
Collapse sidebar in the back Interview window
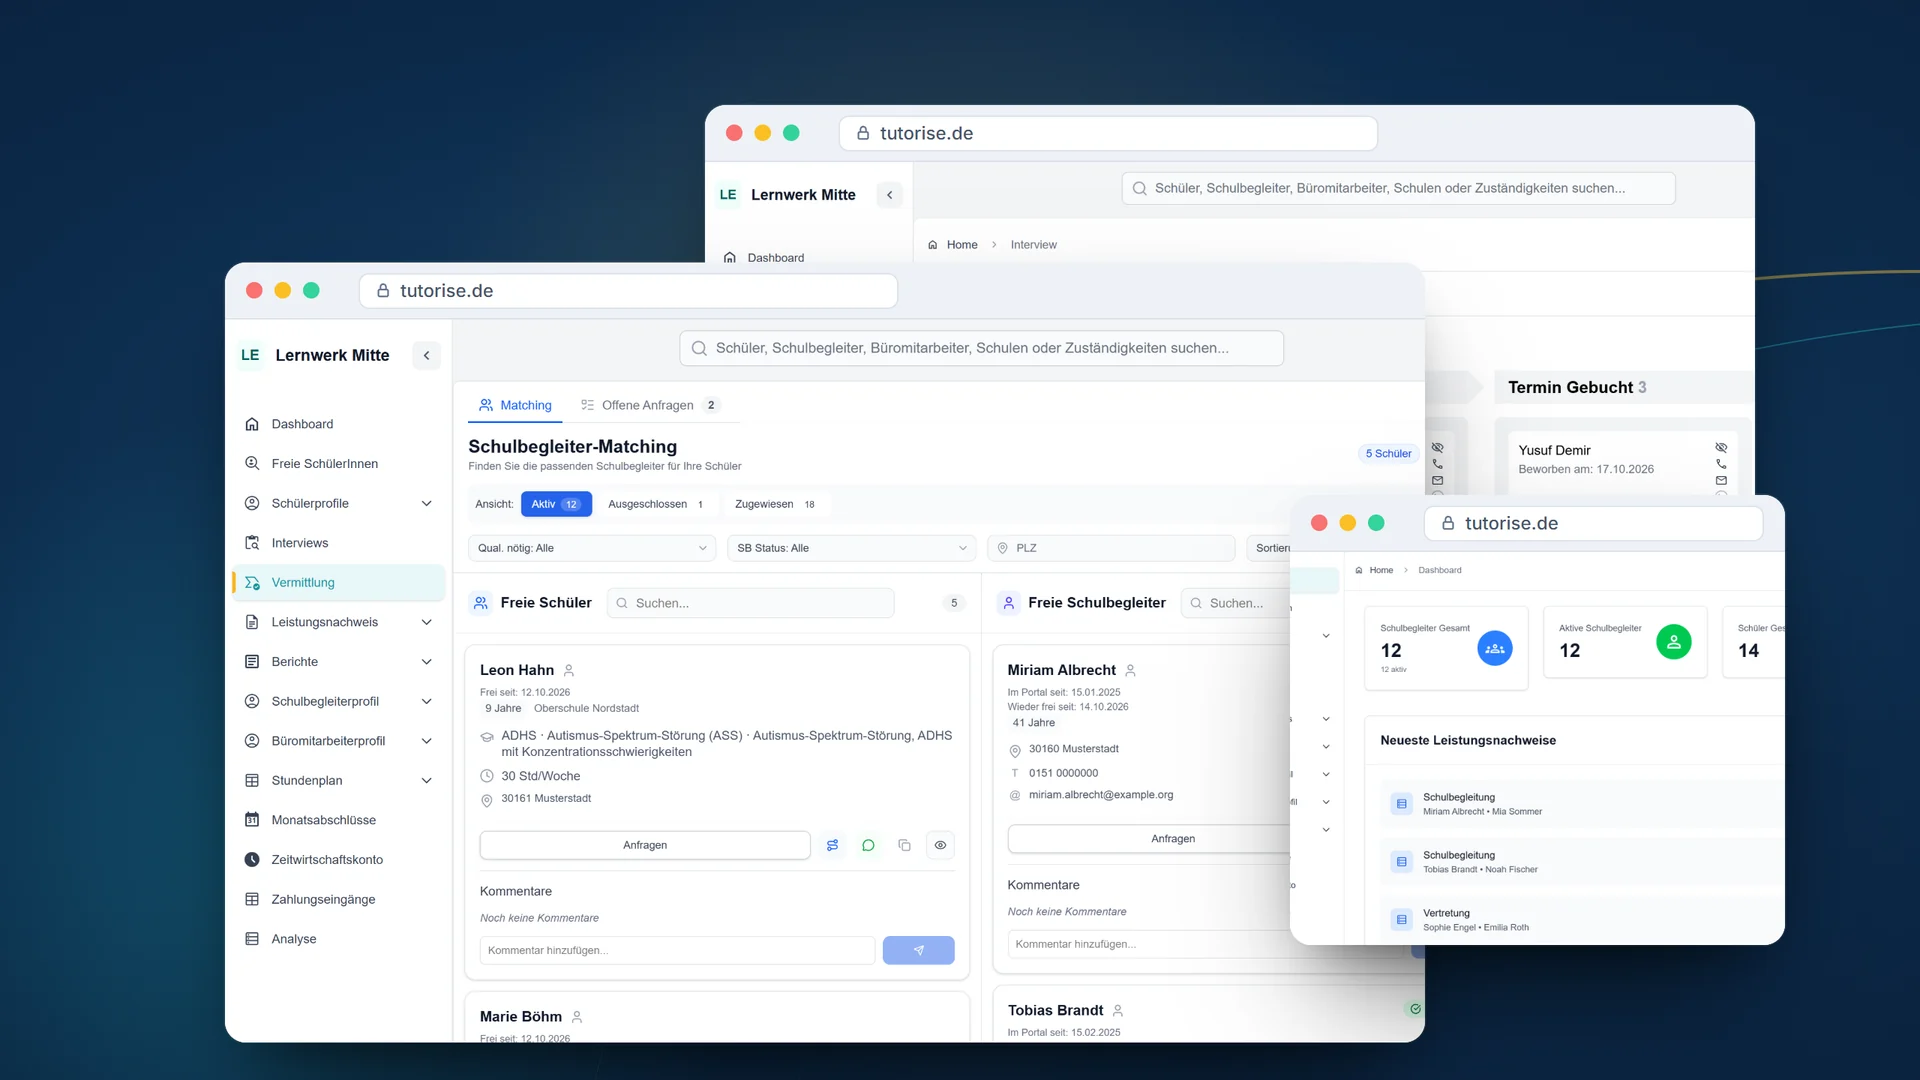pyautogui.click(x=889, y=195)
